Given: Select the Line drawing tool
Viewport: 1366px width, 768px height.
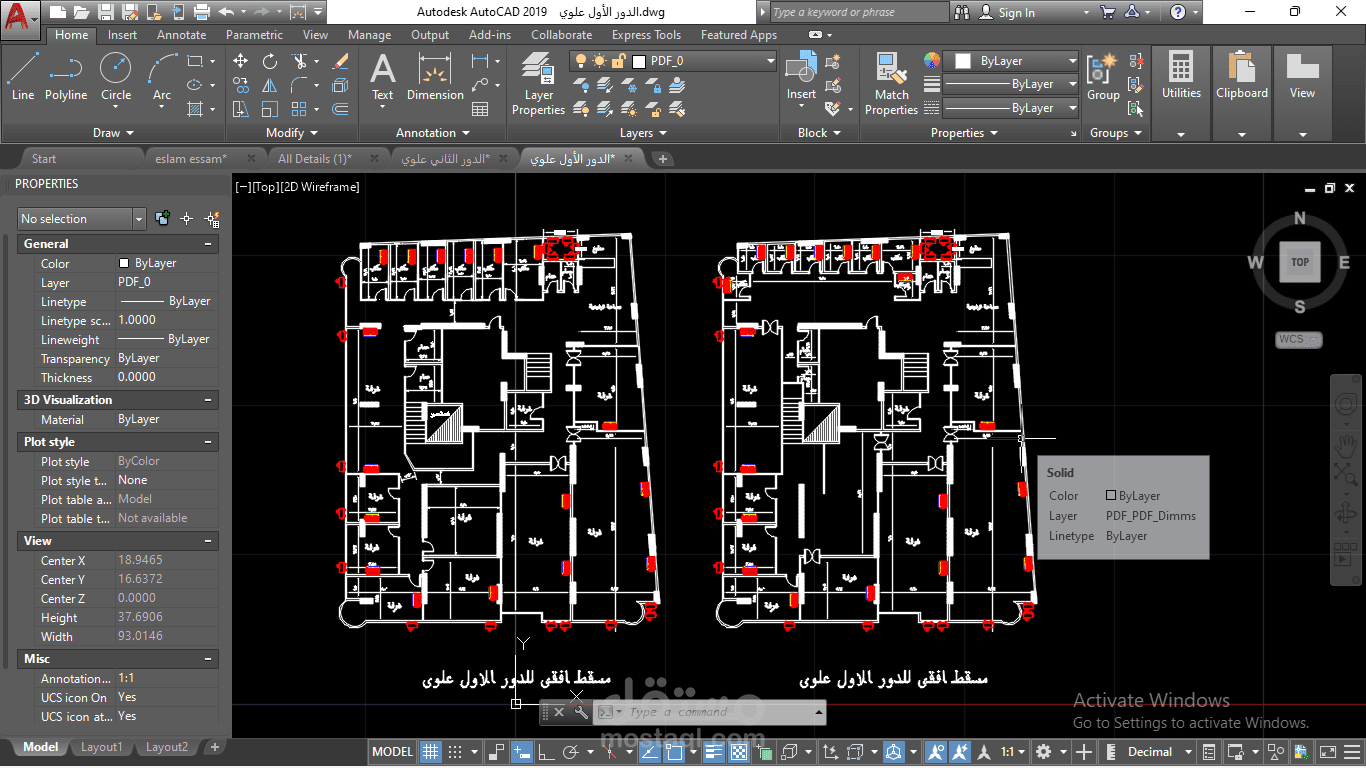Looking at the screenshot, I should click(23, 77).
